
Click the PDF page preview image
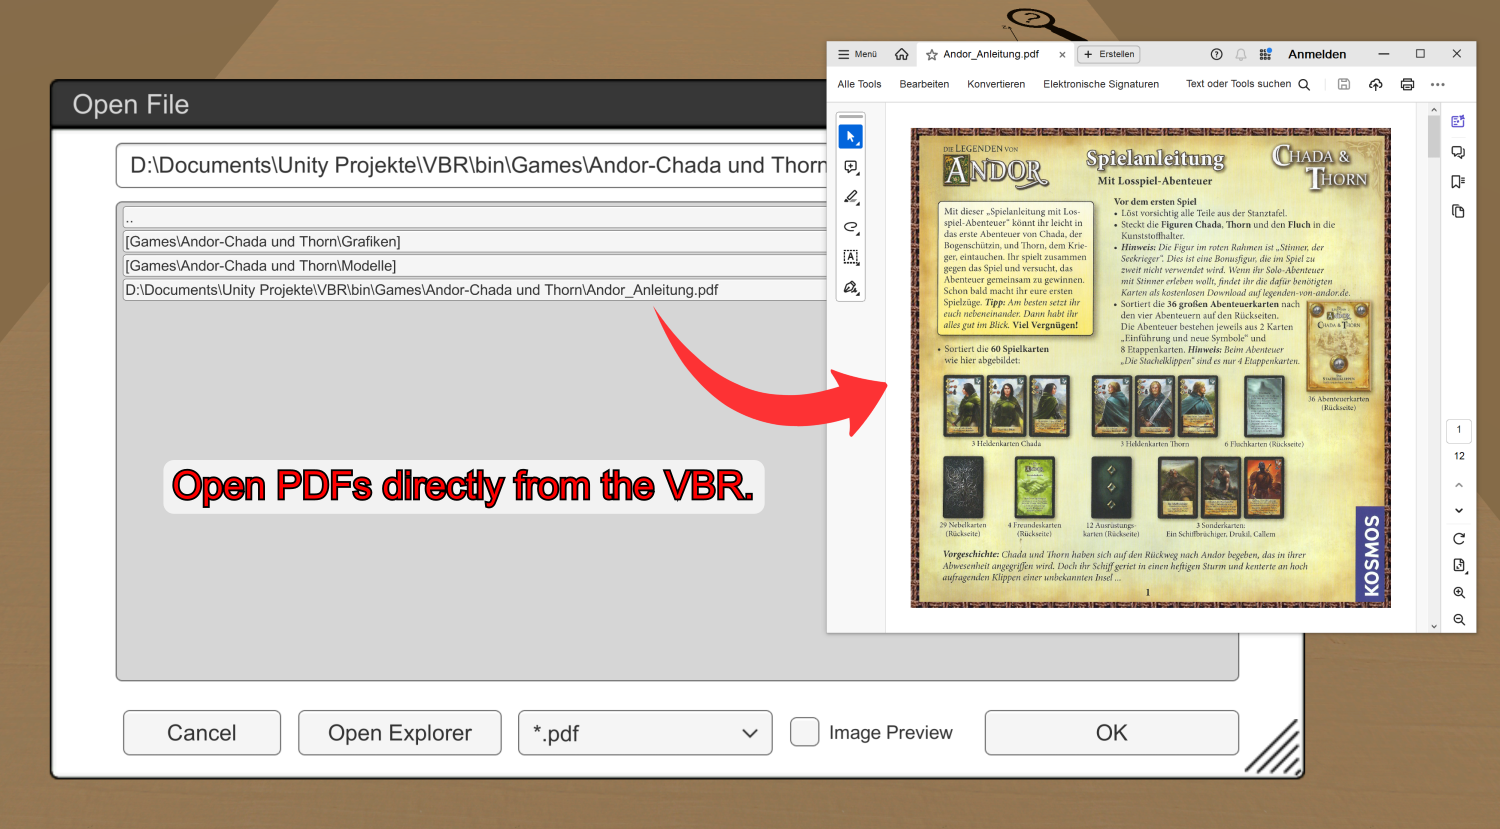1150,367
